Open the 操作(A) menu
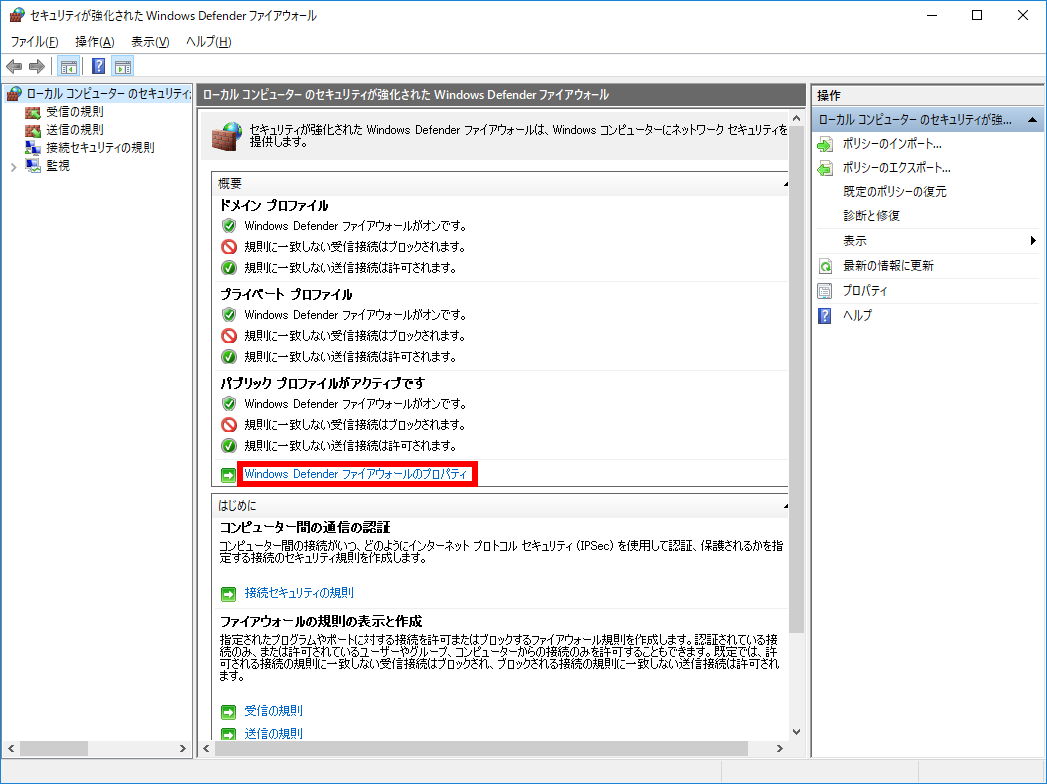 coord(95,42)
